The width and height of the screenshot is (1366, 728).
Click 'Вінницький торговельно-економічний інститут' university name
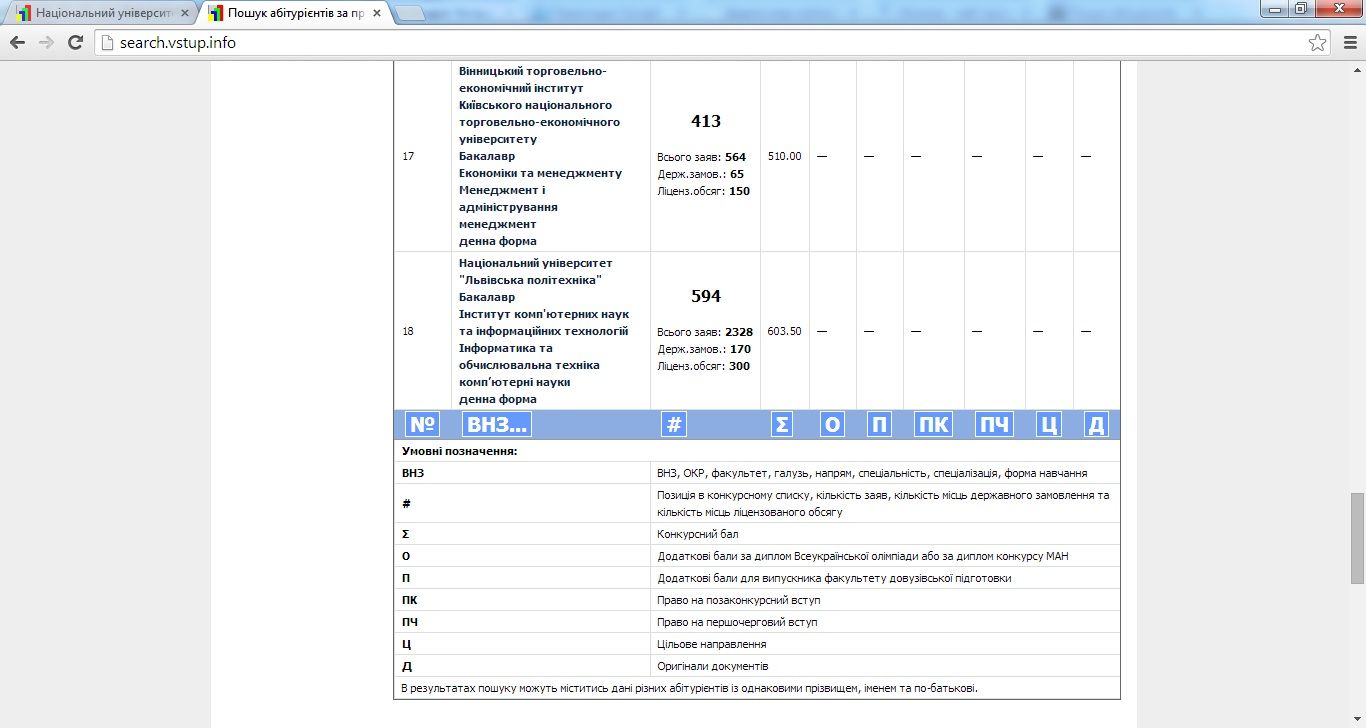[x=533, y=79]
